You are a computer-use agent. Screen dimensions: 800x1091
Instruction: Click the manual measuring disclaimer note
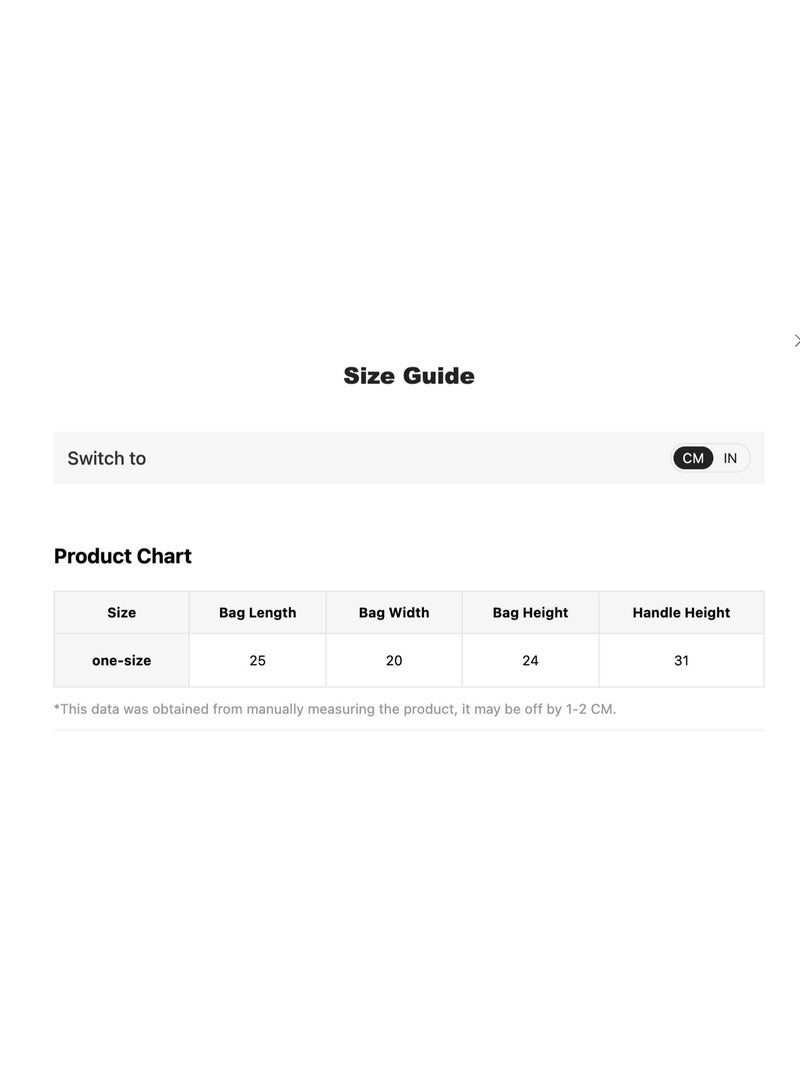[335, 709]
